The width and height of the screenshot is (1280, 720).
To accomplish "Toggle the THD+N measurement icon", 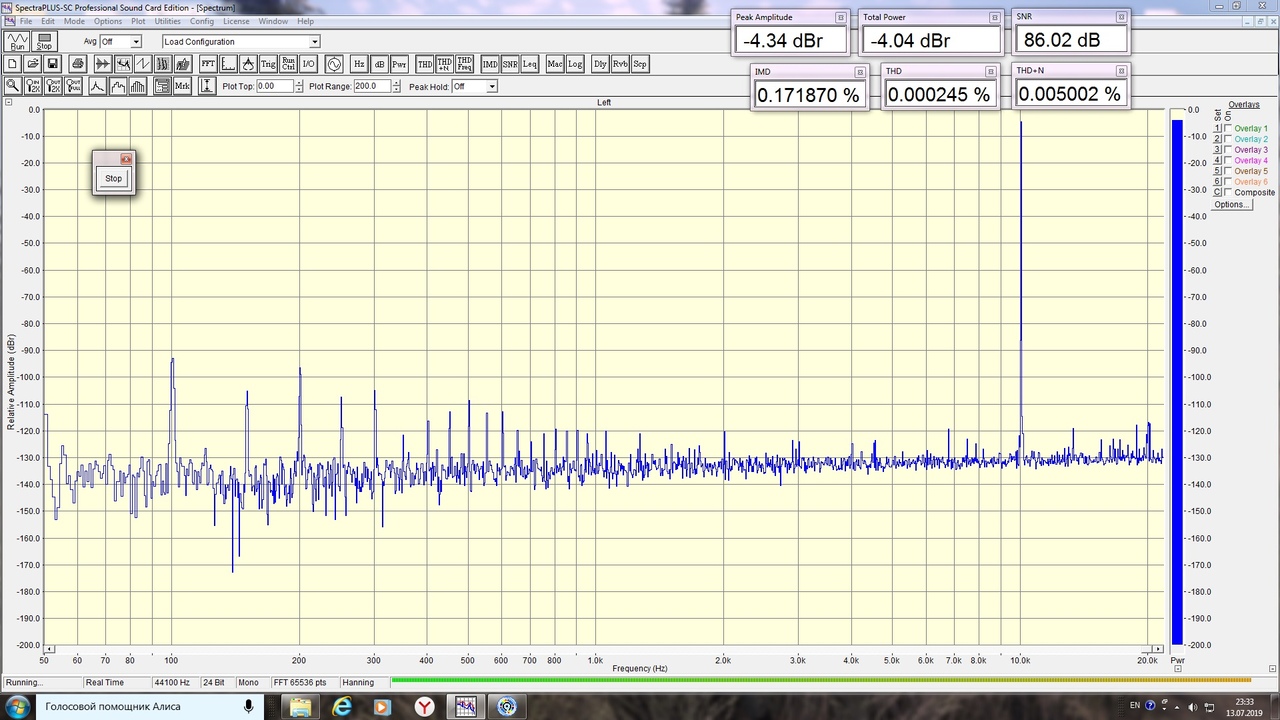I will click(445, 64).
